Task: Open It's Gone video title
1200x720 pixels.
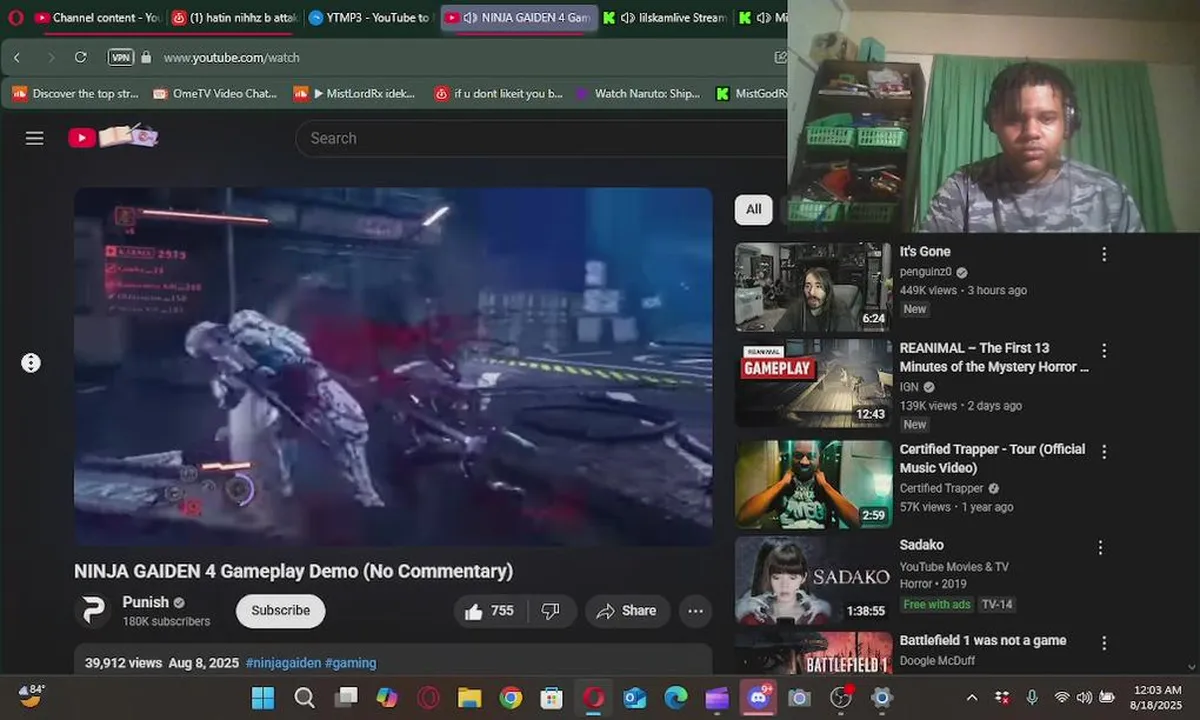Action: 925,252
